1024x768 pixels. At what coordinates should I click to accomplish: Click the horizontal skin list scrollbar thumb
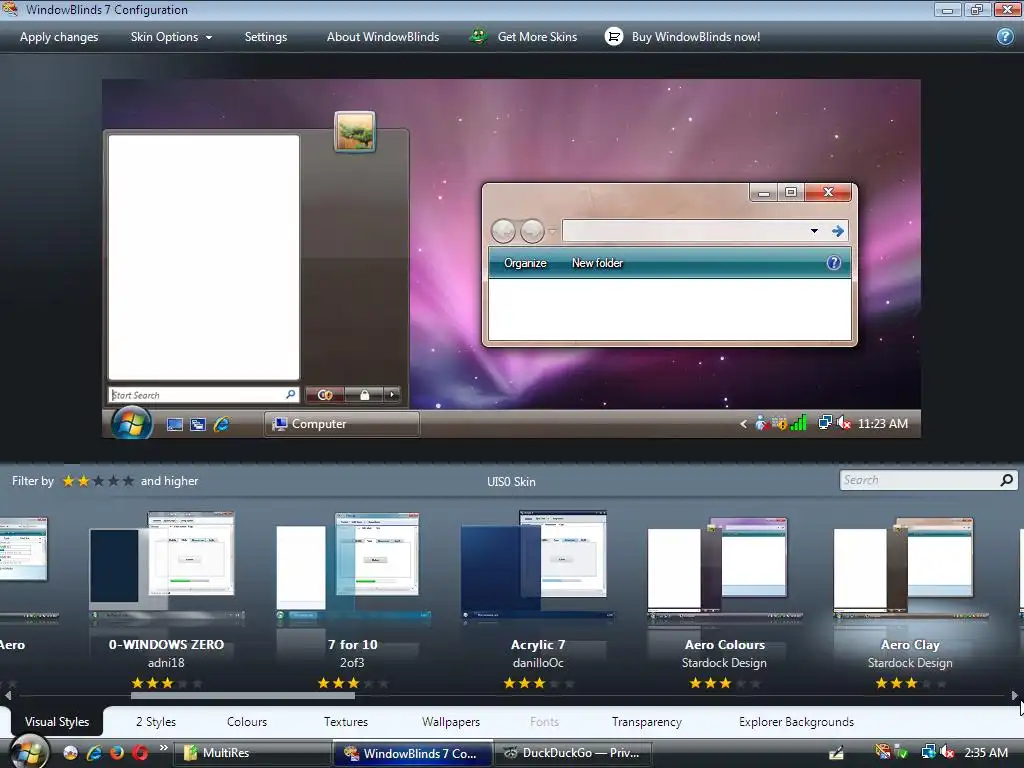click(243, 696)
